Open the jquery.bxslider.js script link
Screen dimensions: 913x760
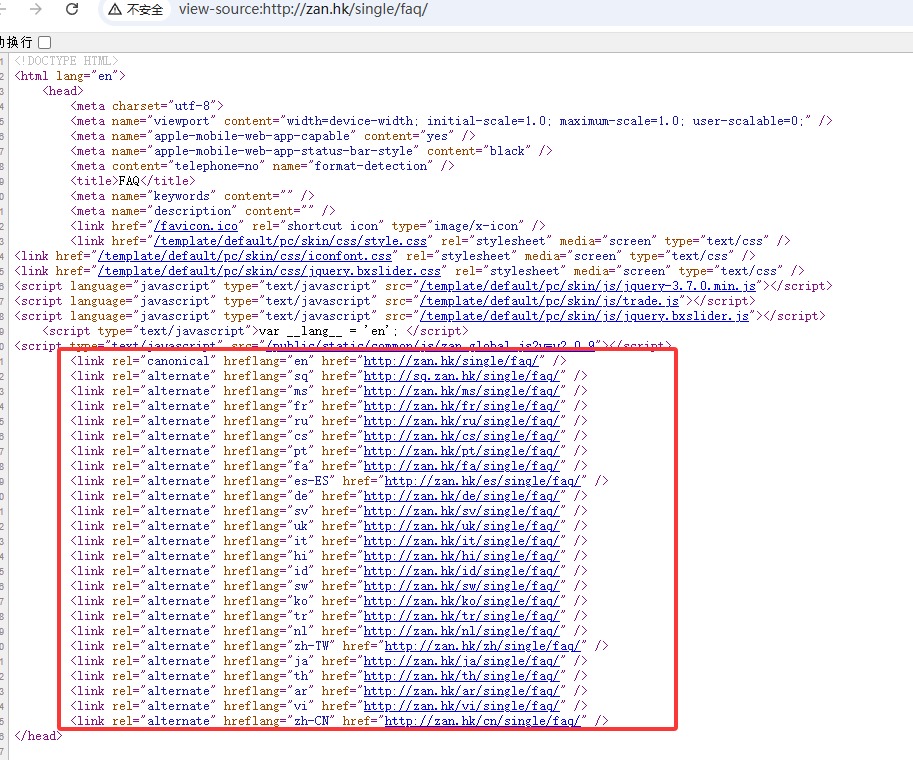click(x=584, y=316)
